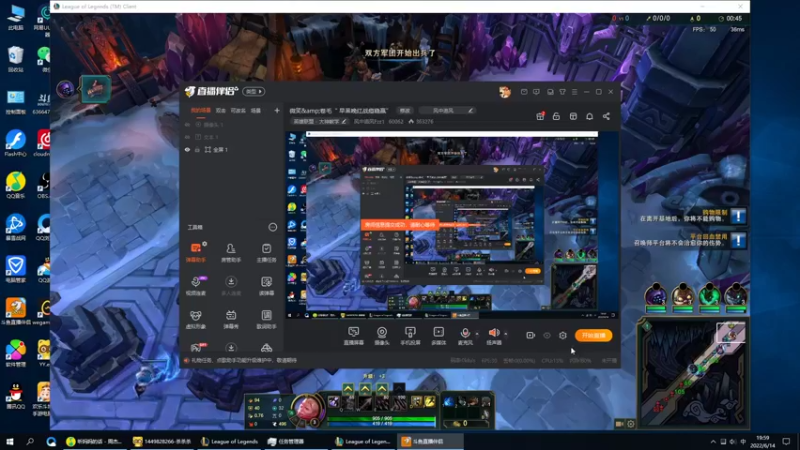
Task: Select the 摄像头 1 source row
Action: (x=232, y=124)
